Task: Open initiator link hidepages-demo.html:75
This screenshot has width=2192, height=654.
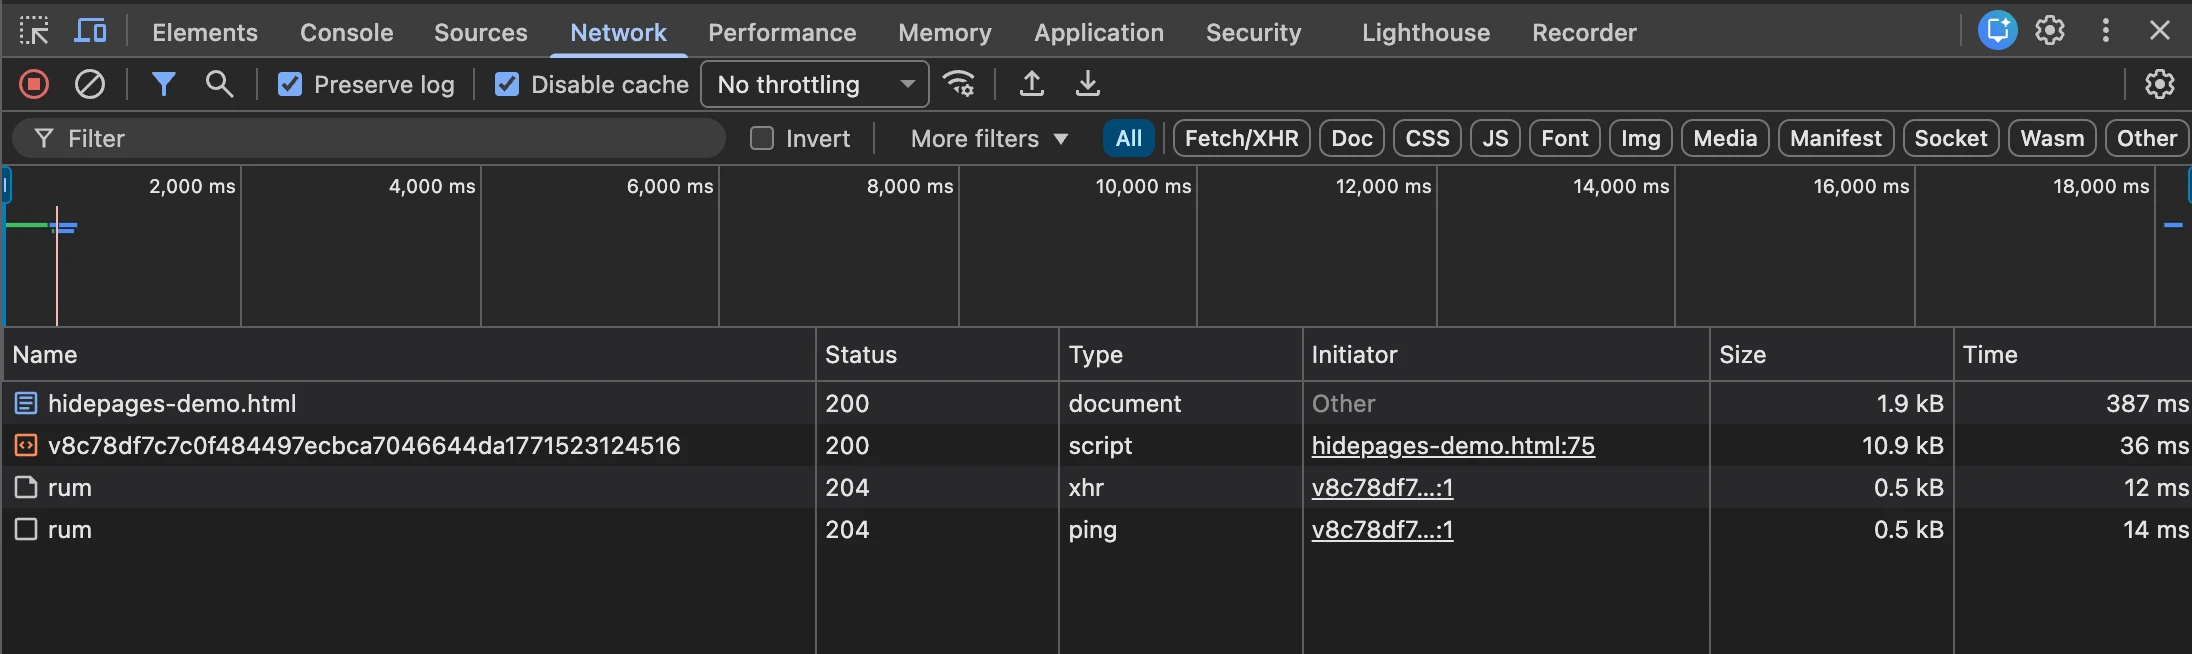Action: coord(1453,446)
